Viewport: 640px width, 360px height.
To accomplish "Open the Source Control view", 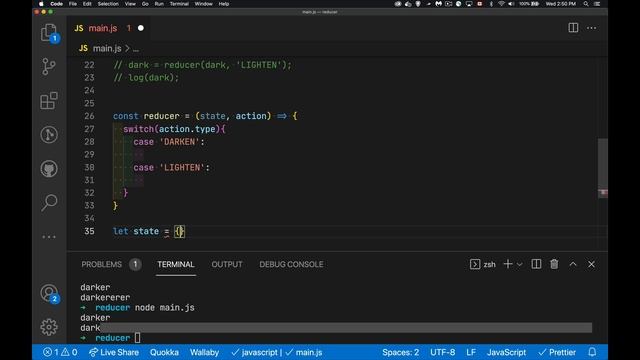I will click(49, 67).
